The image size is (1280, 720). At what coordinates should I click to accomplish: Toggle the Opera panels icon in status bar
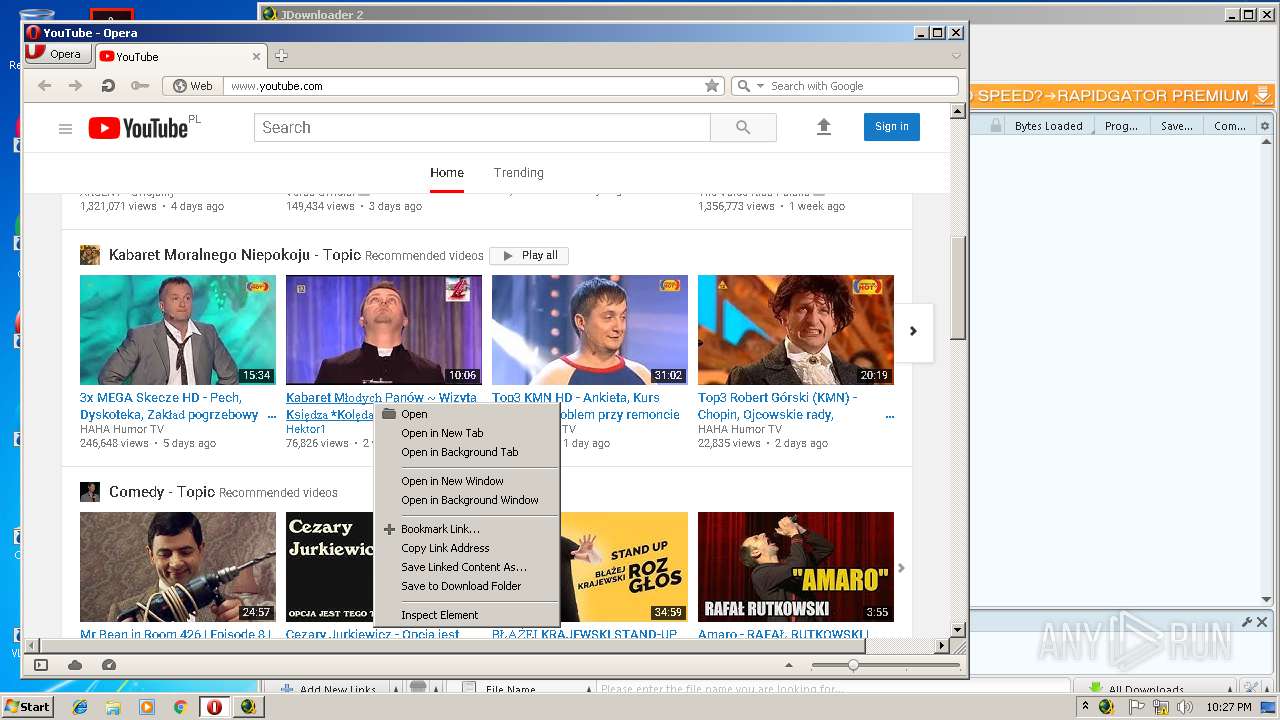click(x=41, y=665)
